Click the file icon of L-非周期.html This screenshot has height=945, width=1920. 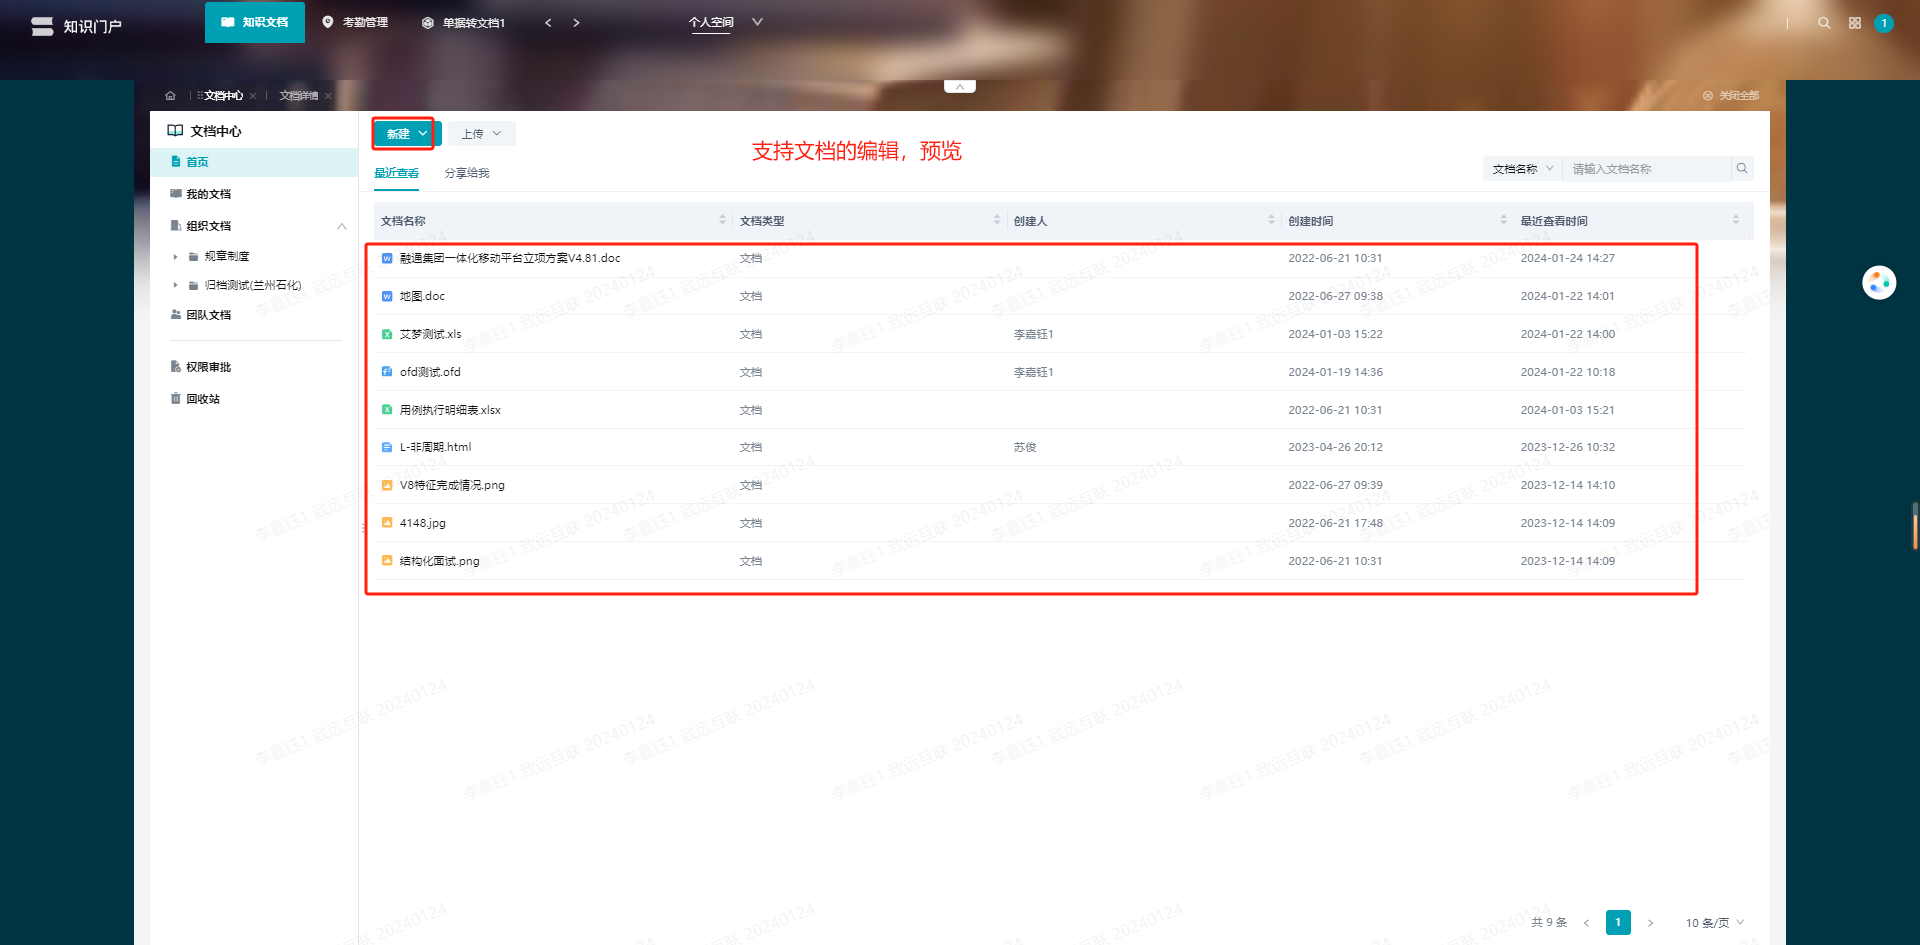click(x=387, y=447)
